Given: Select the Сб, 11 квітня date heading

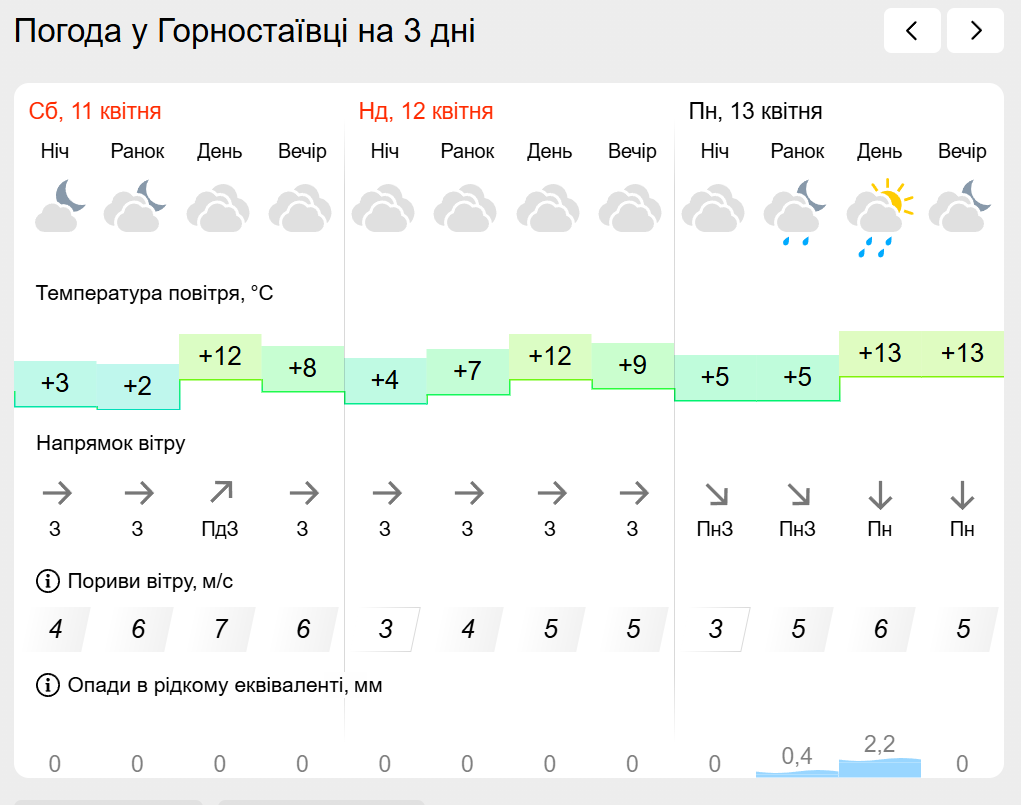Looking at the screenshot, I should click(x=95, y=111).
